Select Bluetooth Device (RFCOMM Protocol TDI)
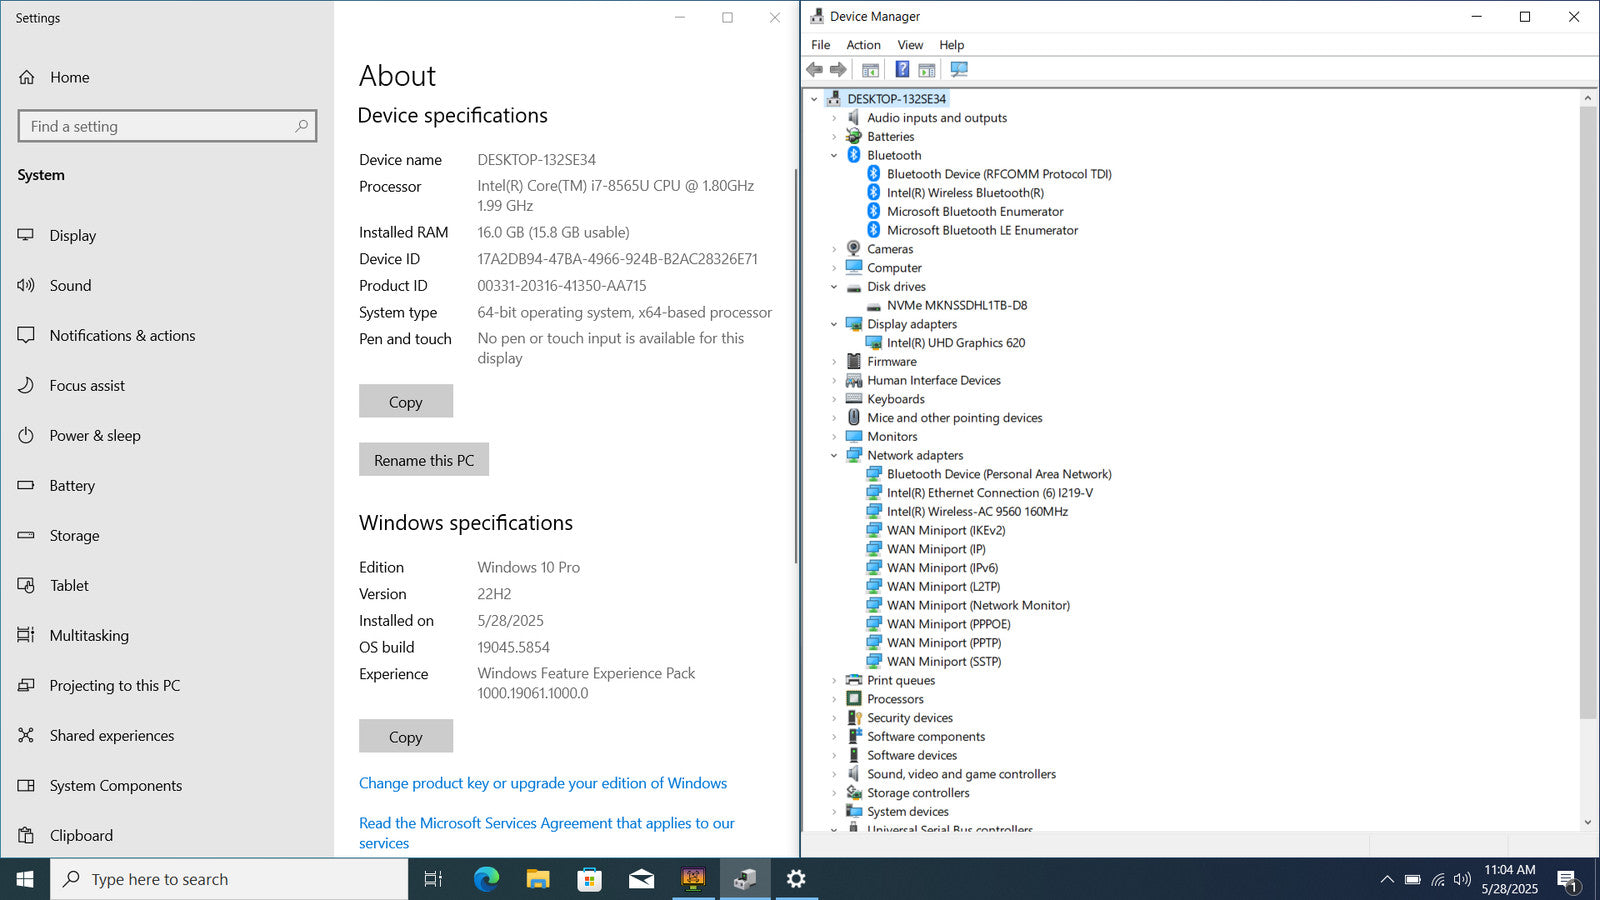Viewport: 1600px width, 900px height. (x=999, y=174)
